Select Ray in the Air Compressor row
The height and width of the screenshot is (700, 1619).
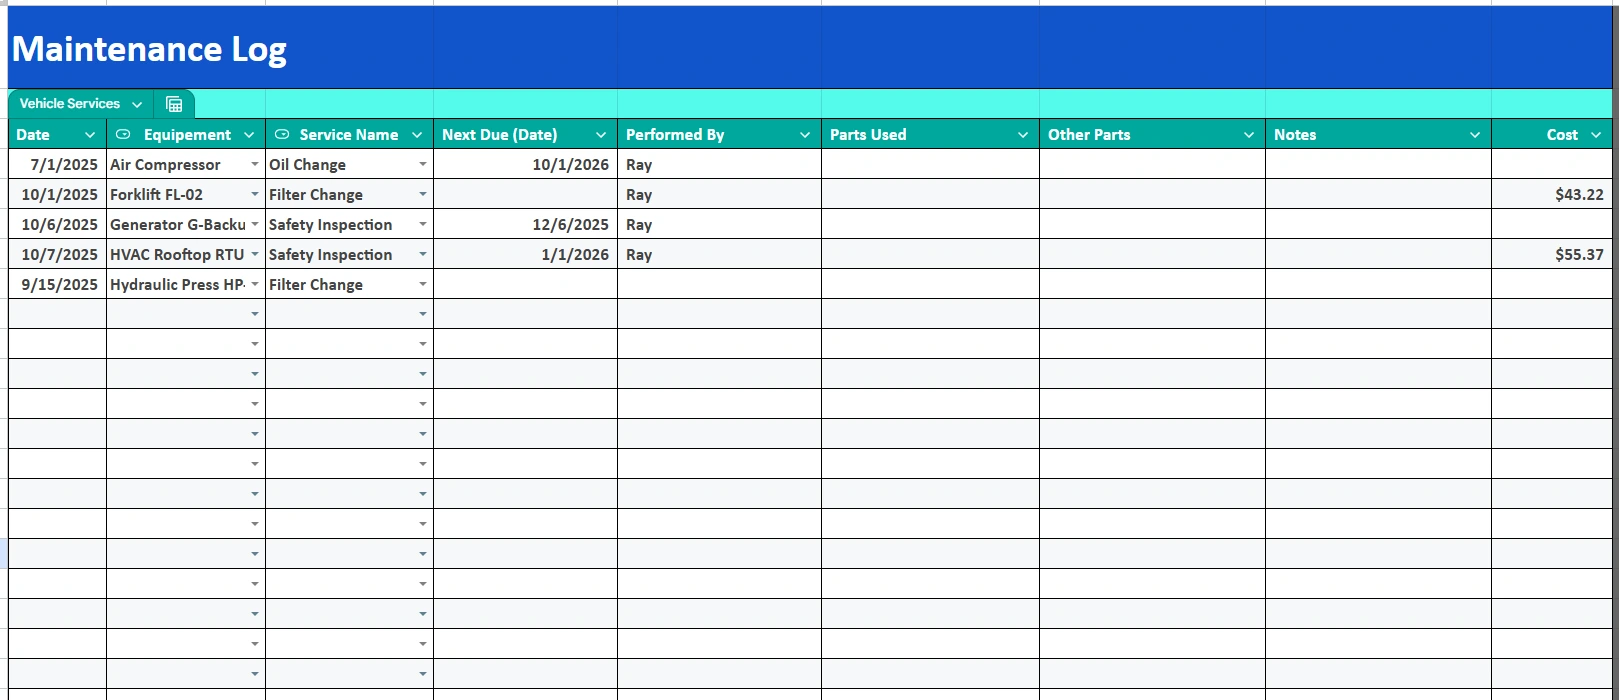point(719,164)
